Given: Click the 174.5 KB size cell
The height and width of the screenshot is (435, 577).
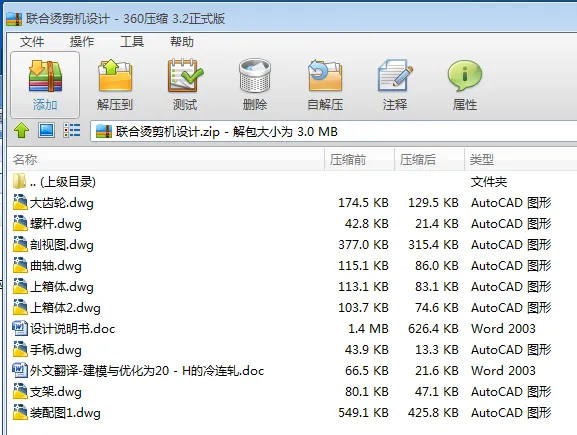Looking at the screenshot, I should [x=363, y=203].
